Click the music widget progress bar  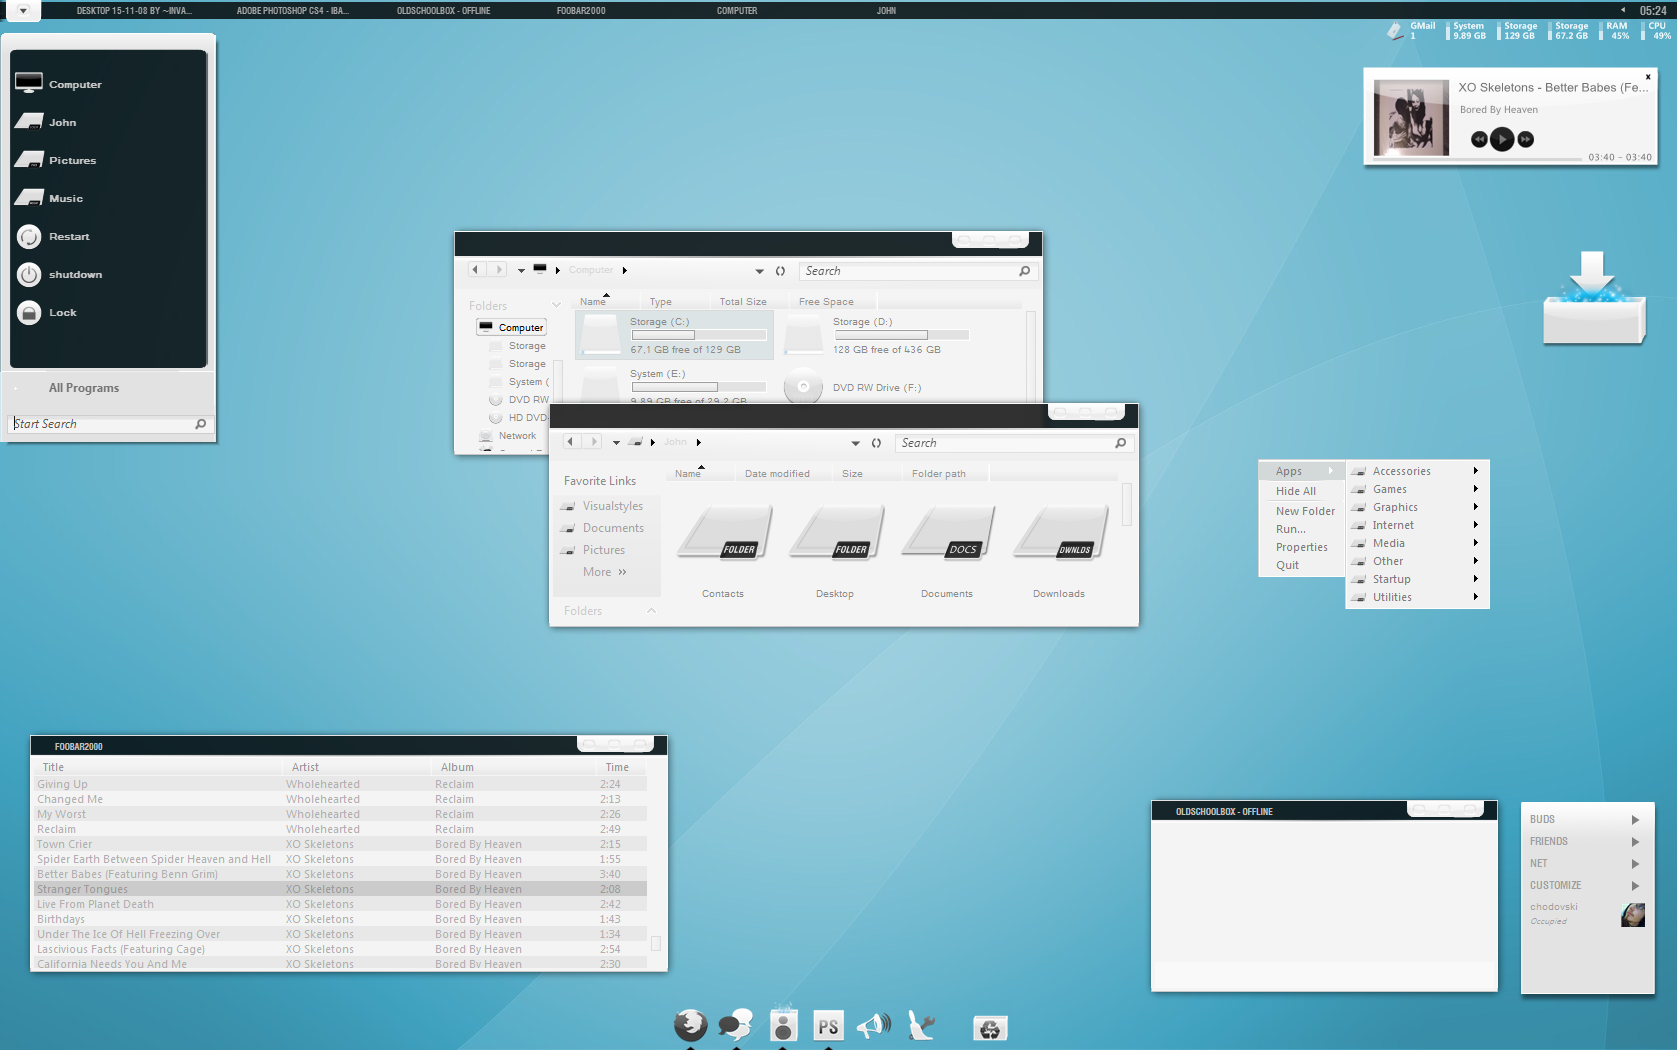click(x=1480, y=157)
